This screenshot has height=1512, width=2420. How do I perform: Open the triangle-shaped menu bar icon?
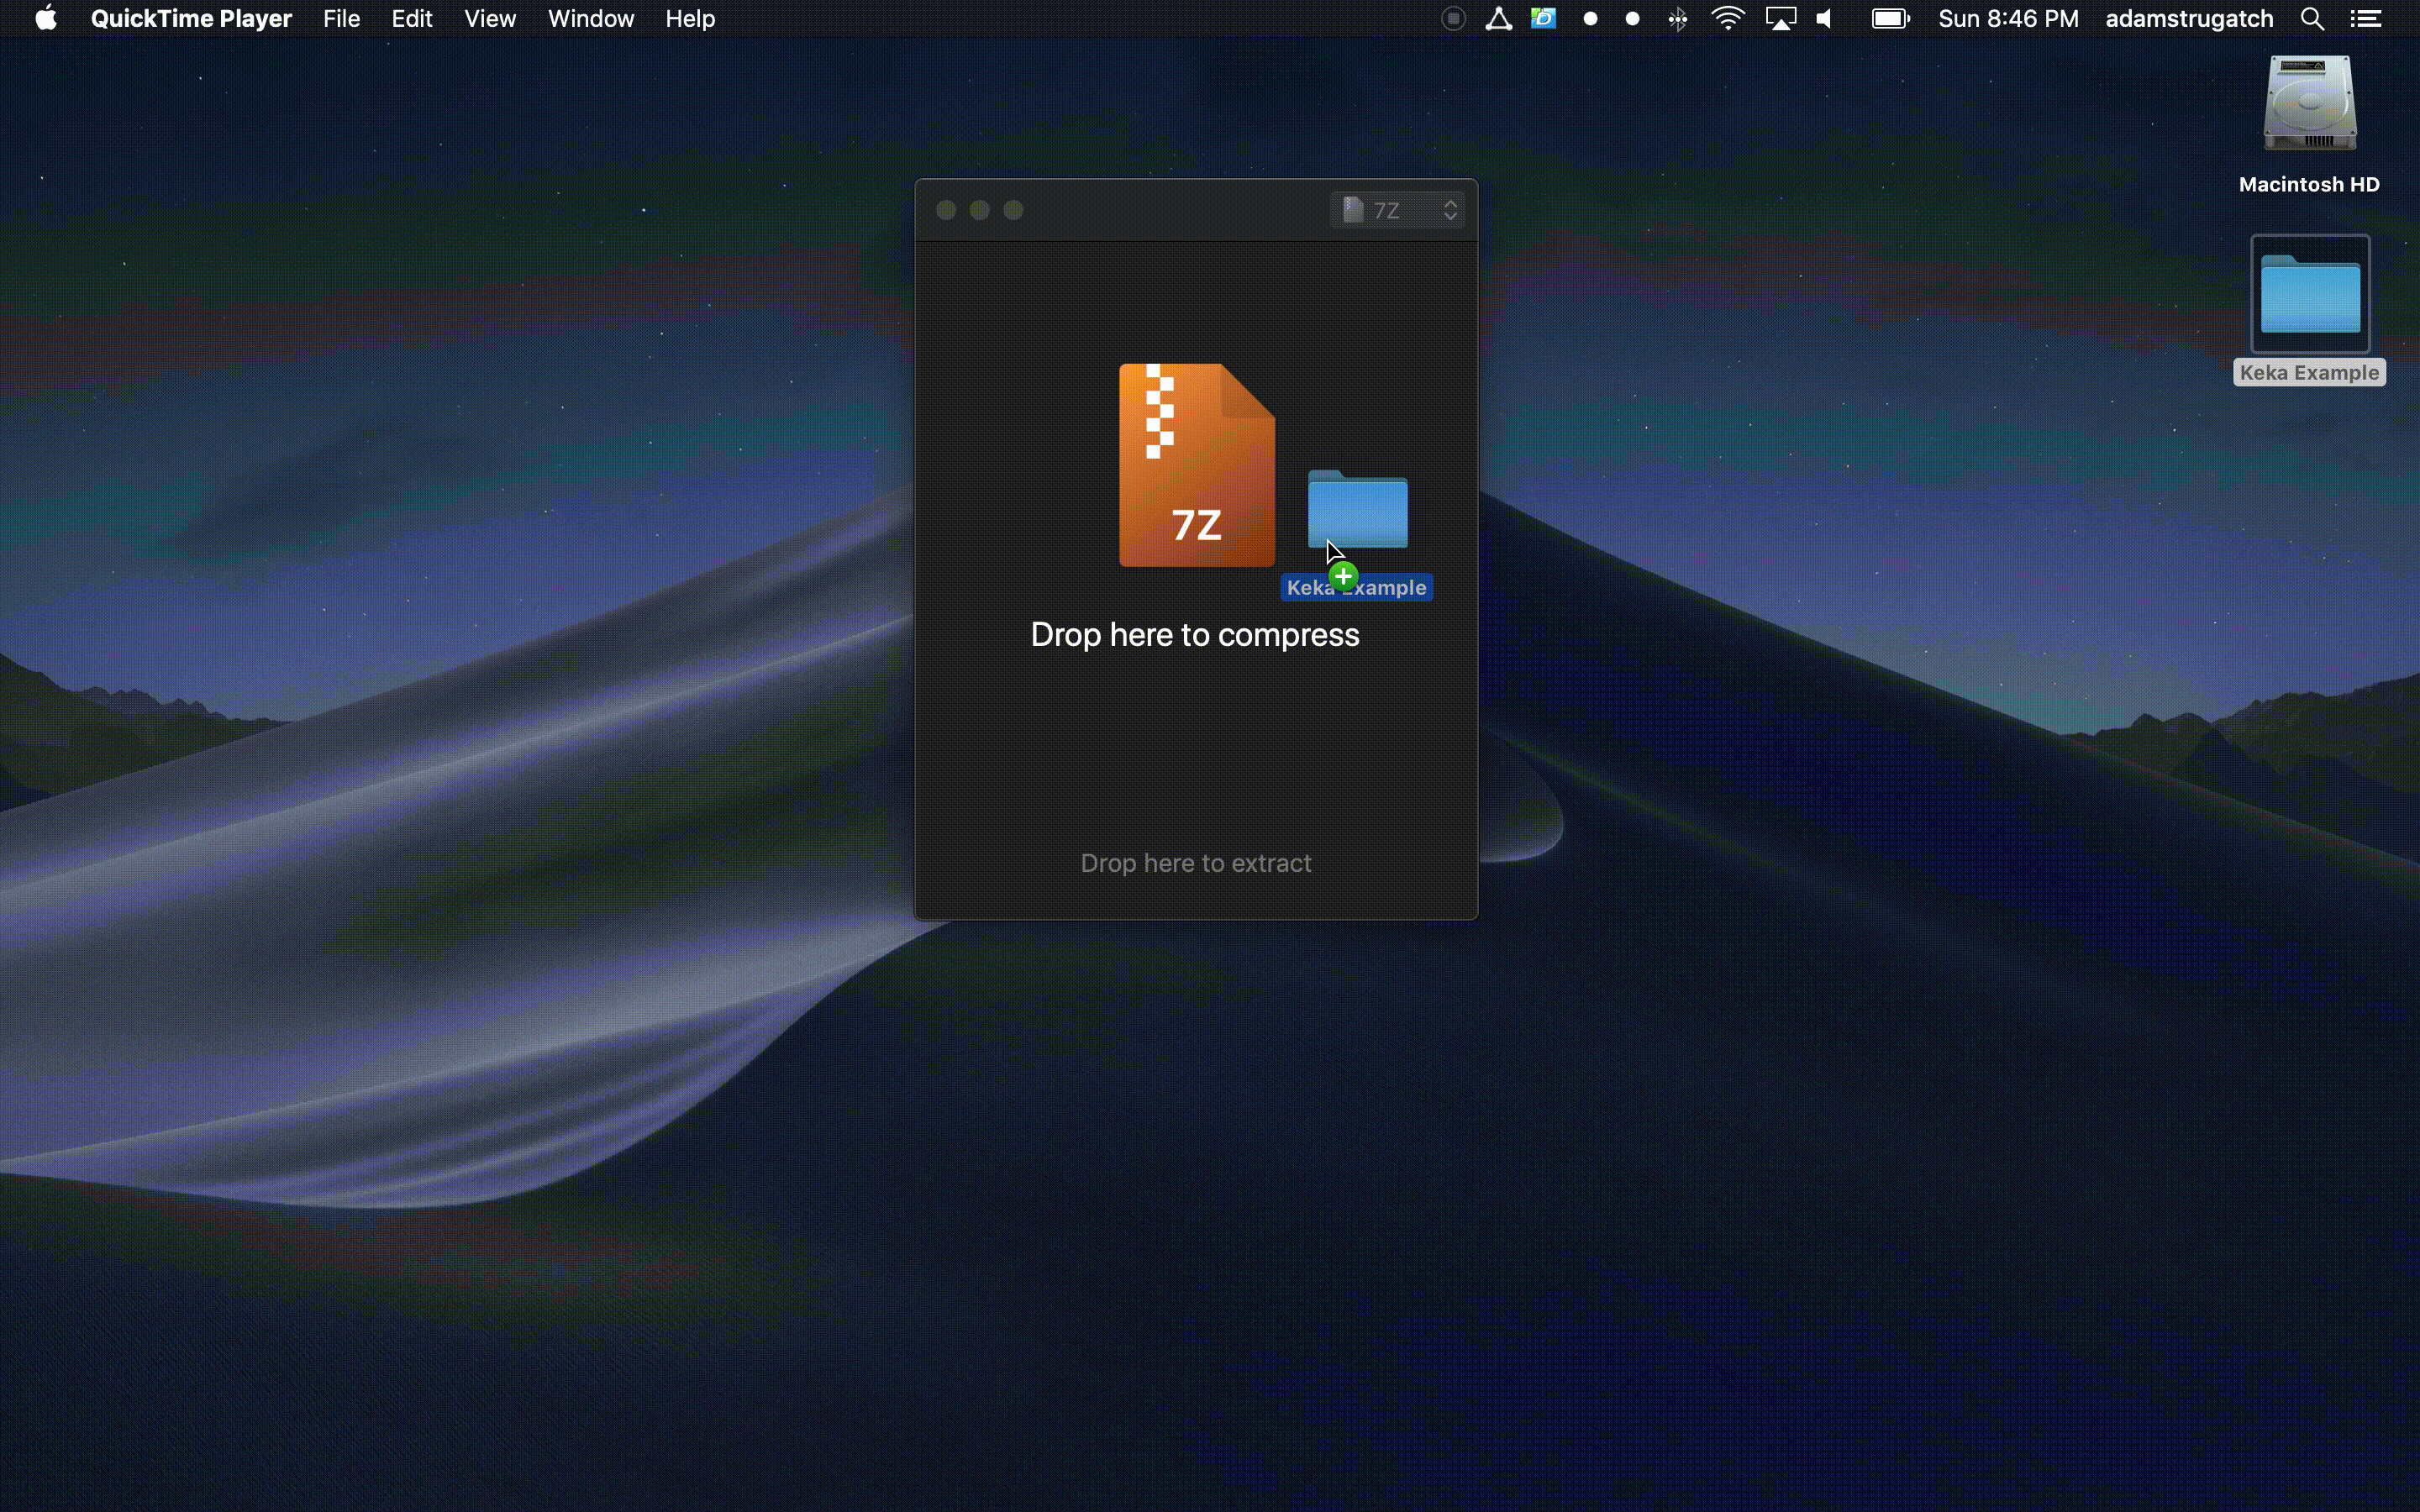1498,18
